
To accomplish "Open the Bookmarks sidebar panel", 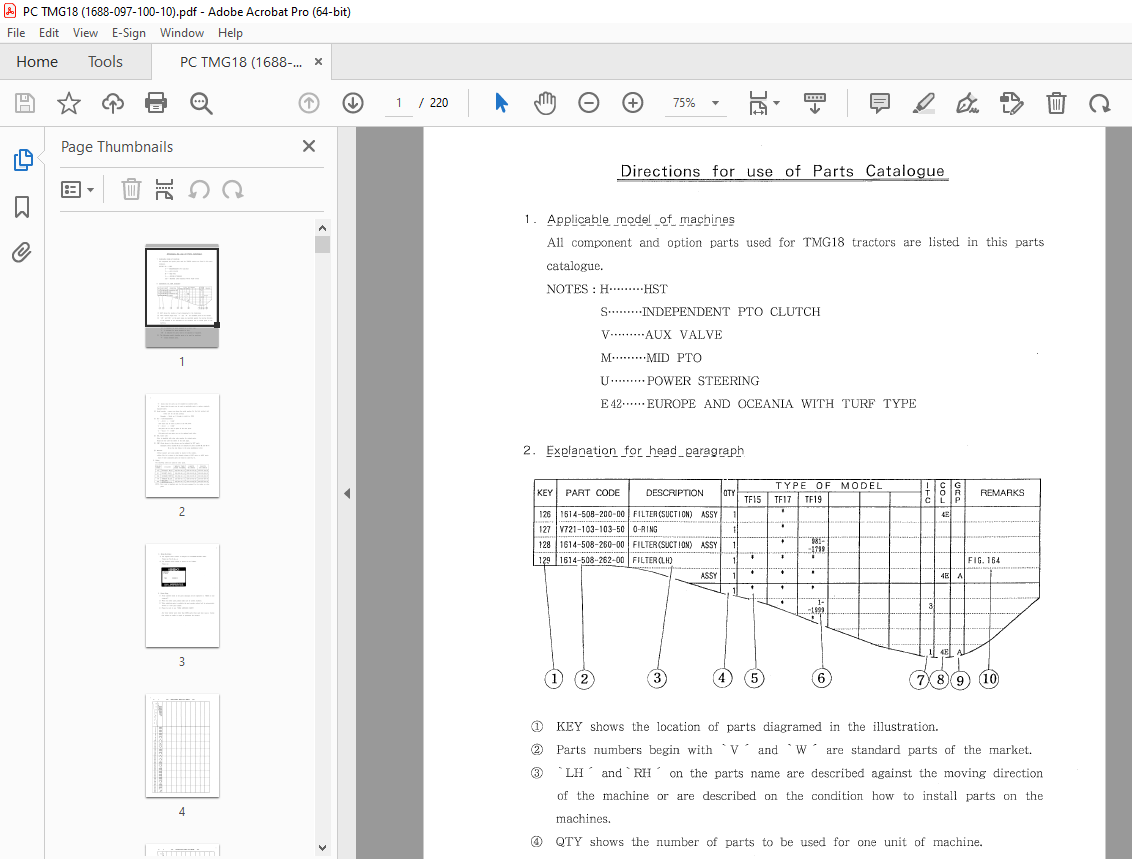I will (x=22, y=207).
